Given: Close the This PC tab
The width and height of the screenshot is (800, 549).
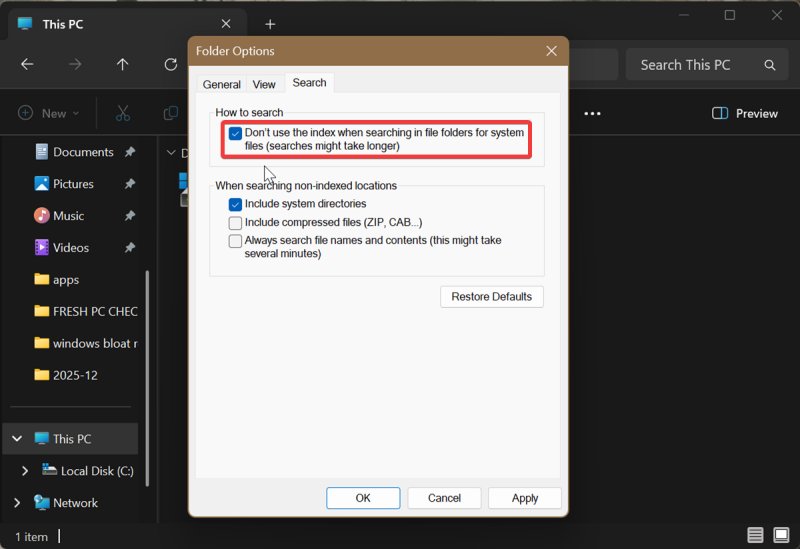Looking at the screenshot, I should [226, 24].
